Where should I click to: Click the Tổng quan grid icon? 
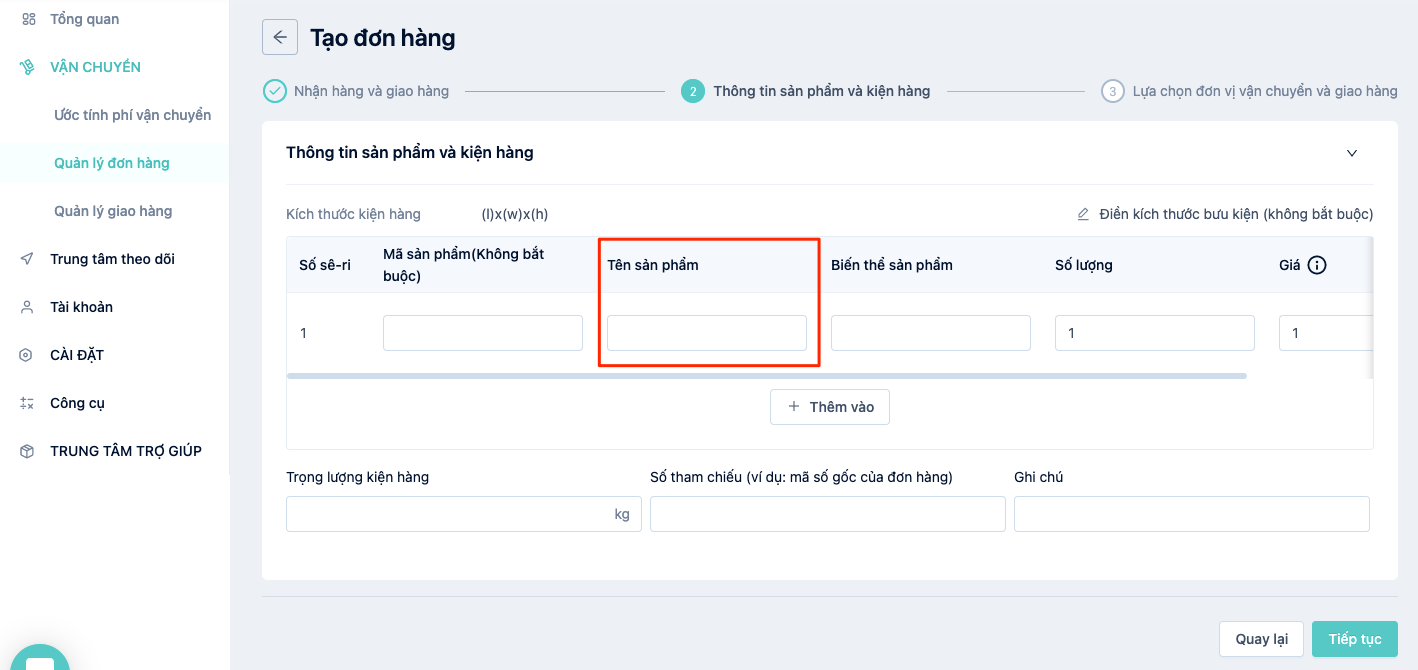click(x=27, y=19)
